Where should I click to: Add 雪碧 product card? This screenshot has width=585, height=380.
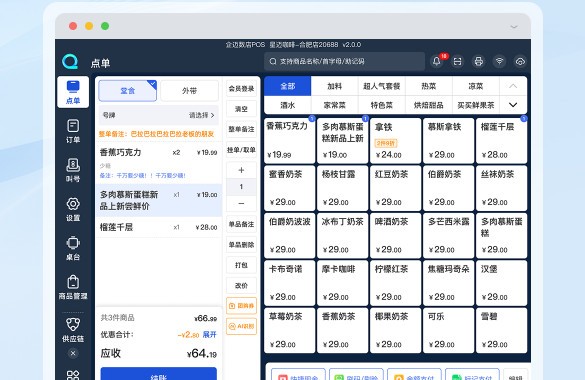[501, 330]
